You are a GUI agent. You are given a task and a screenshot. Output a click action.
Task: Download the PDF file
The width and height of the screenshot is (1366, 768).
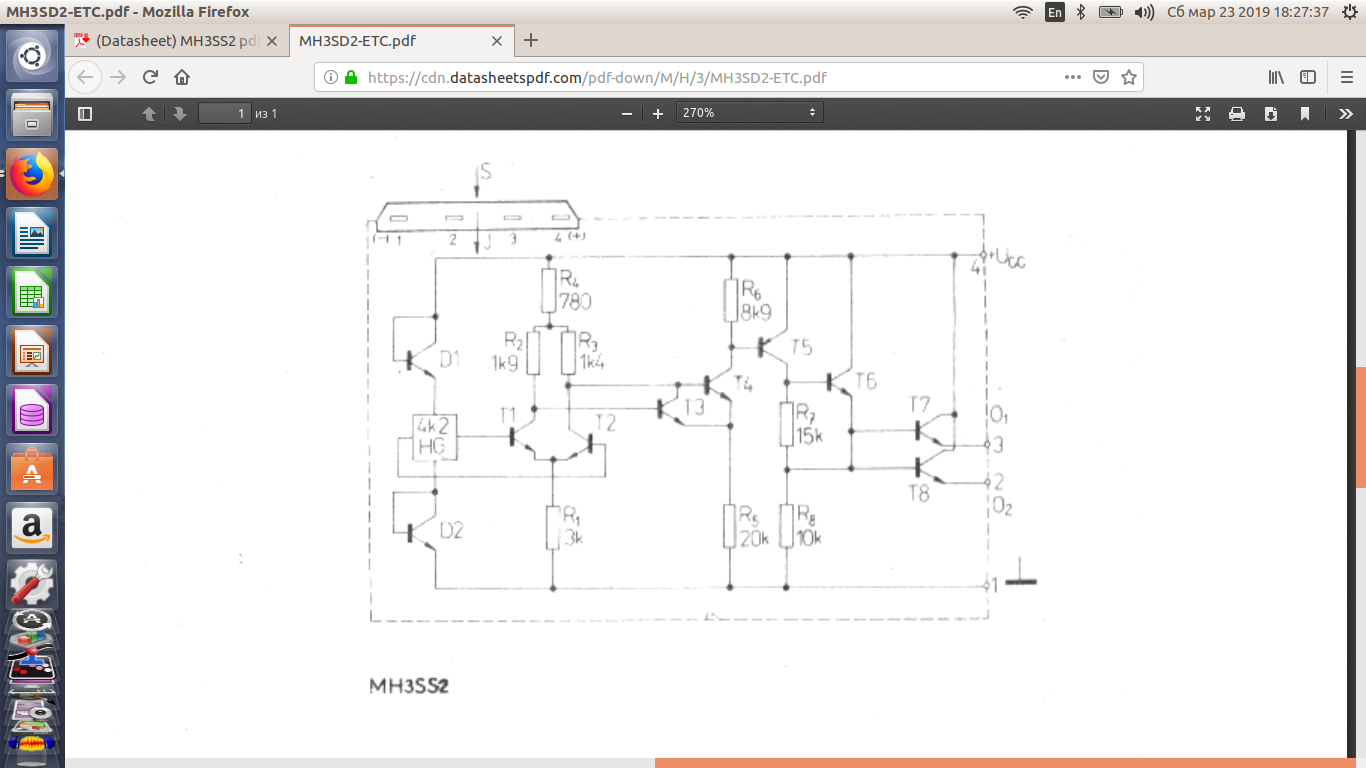click(x=1271, y=114)
